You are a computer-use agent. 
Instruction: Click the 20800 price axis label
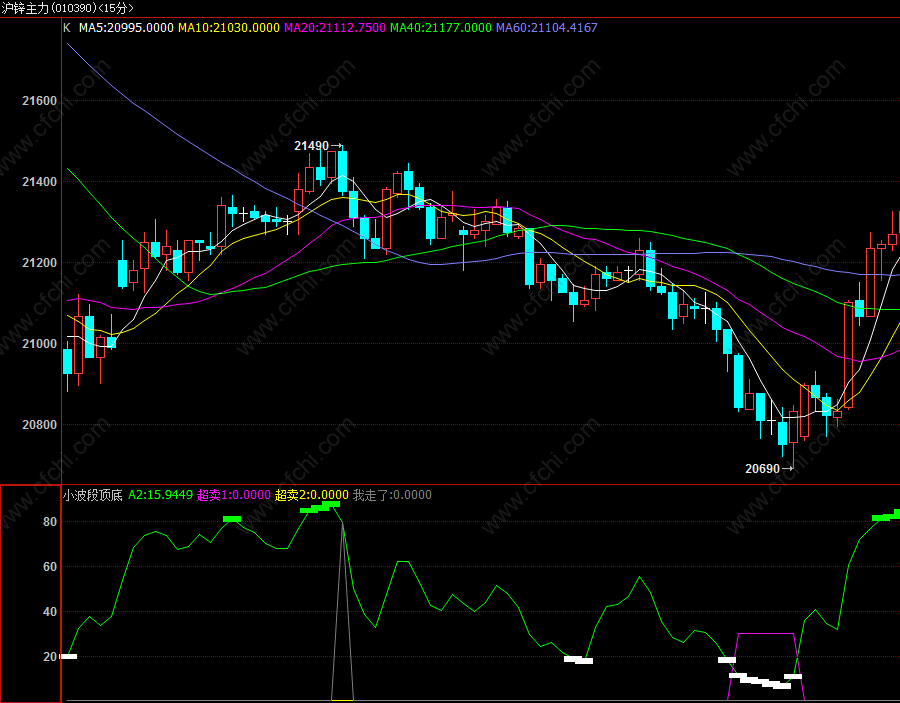pos(40,425)
